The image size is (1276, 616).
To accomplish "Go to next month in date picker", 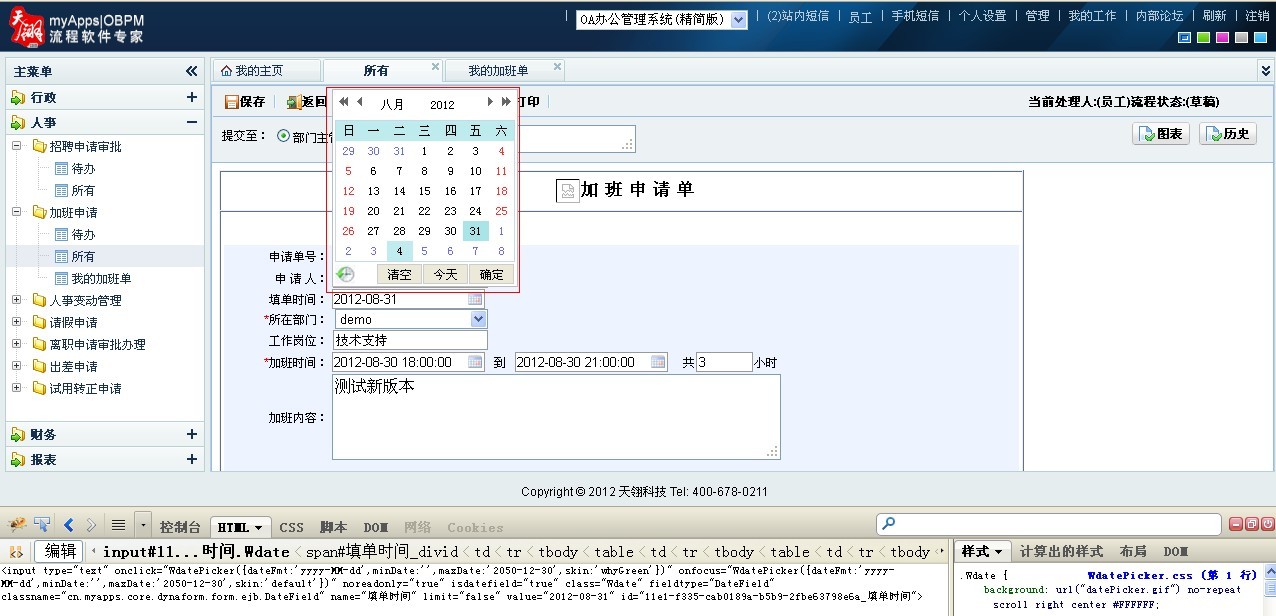I will click(490, 102).
